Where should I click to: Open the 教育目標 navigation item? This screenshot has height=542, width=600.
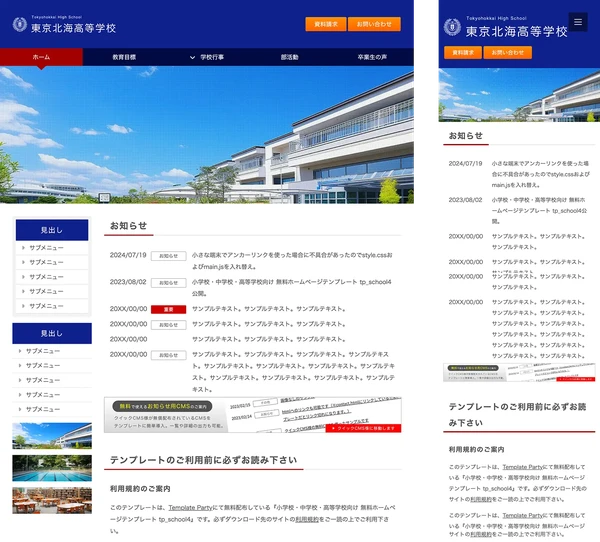[x=124, y=57]
